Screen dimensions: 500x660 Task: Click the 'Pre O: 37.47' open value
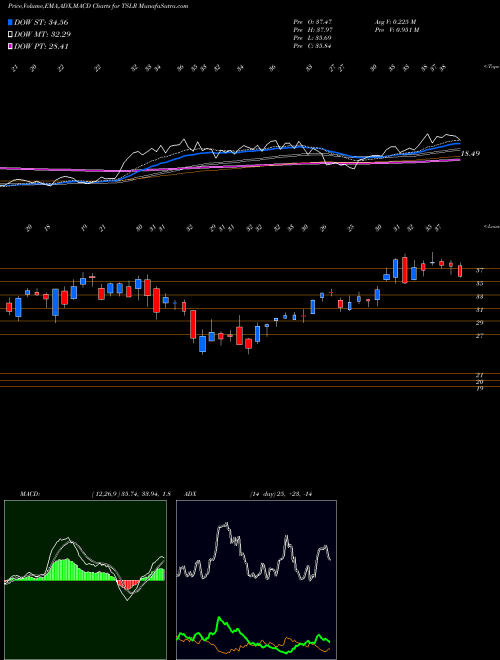click(313, 22)
